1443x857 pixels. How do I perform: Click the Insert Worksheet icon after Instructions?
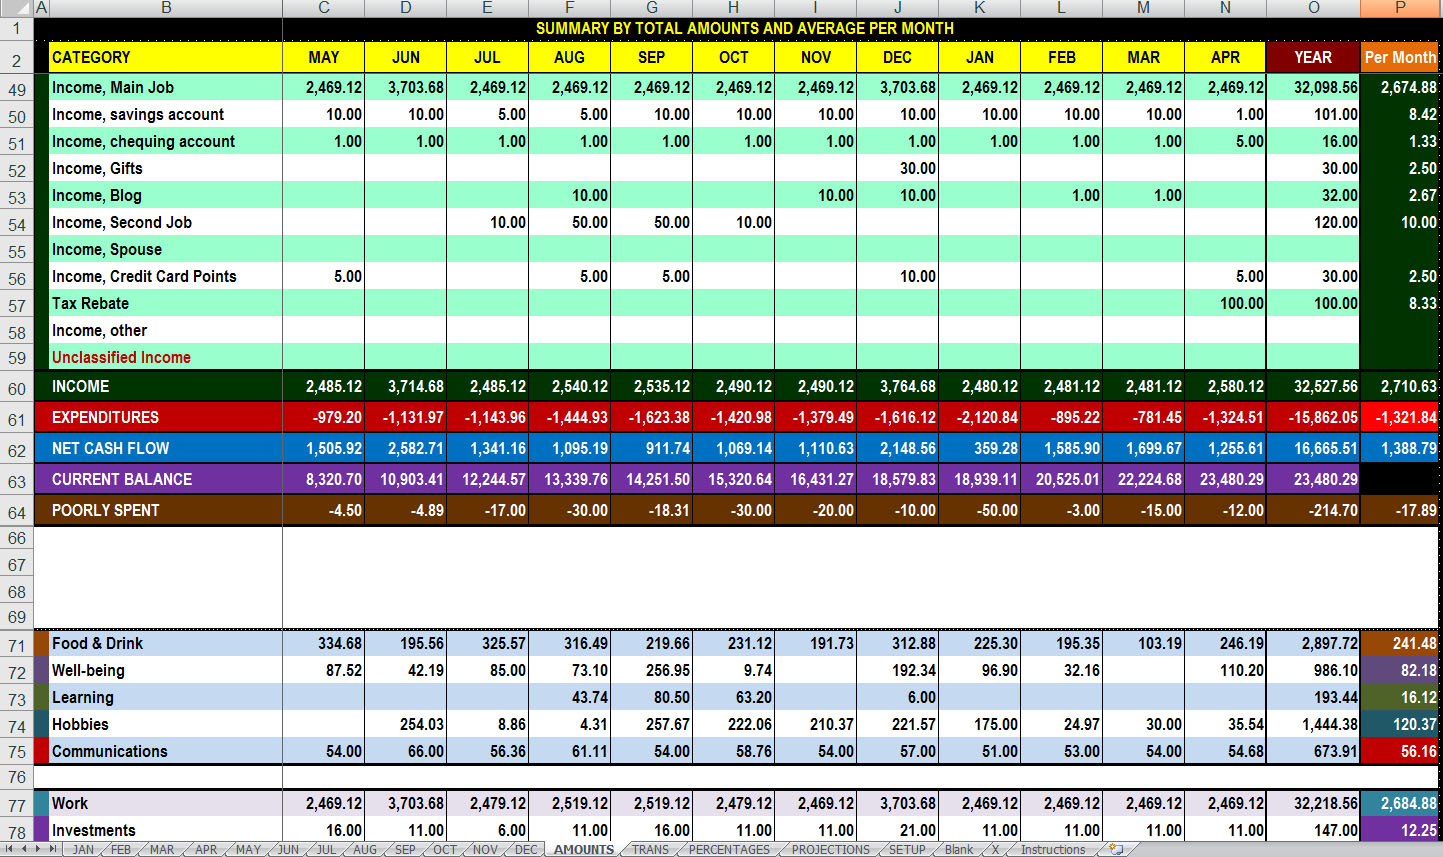[1115, 849]
